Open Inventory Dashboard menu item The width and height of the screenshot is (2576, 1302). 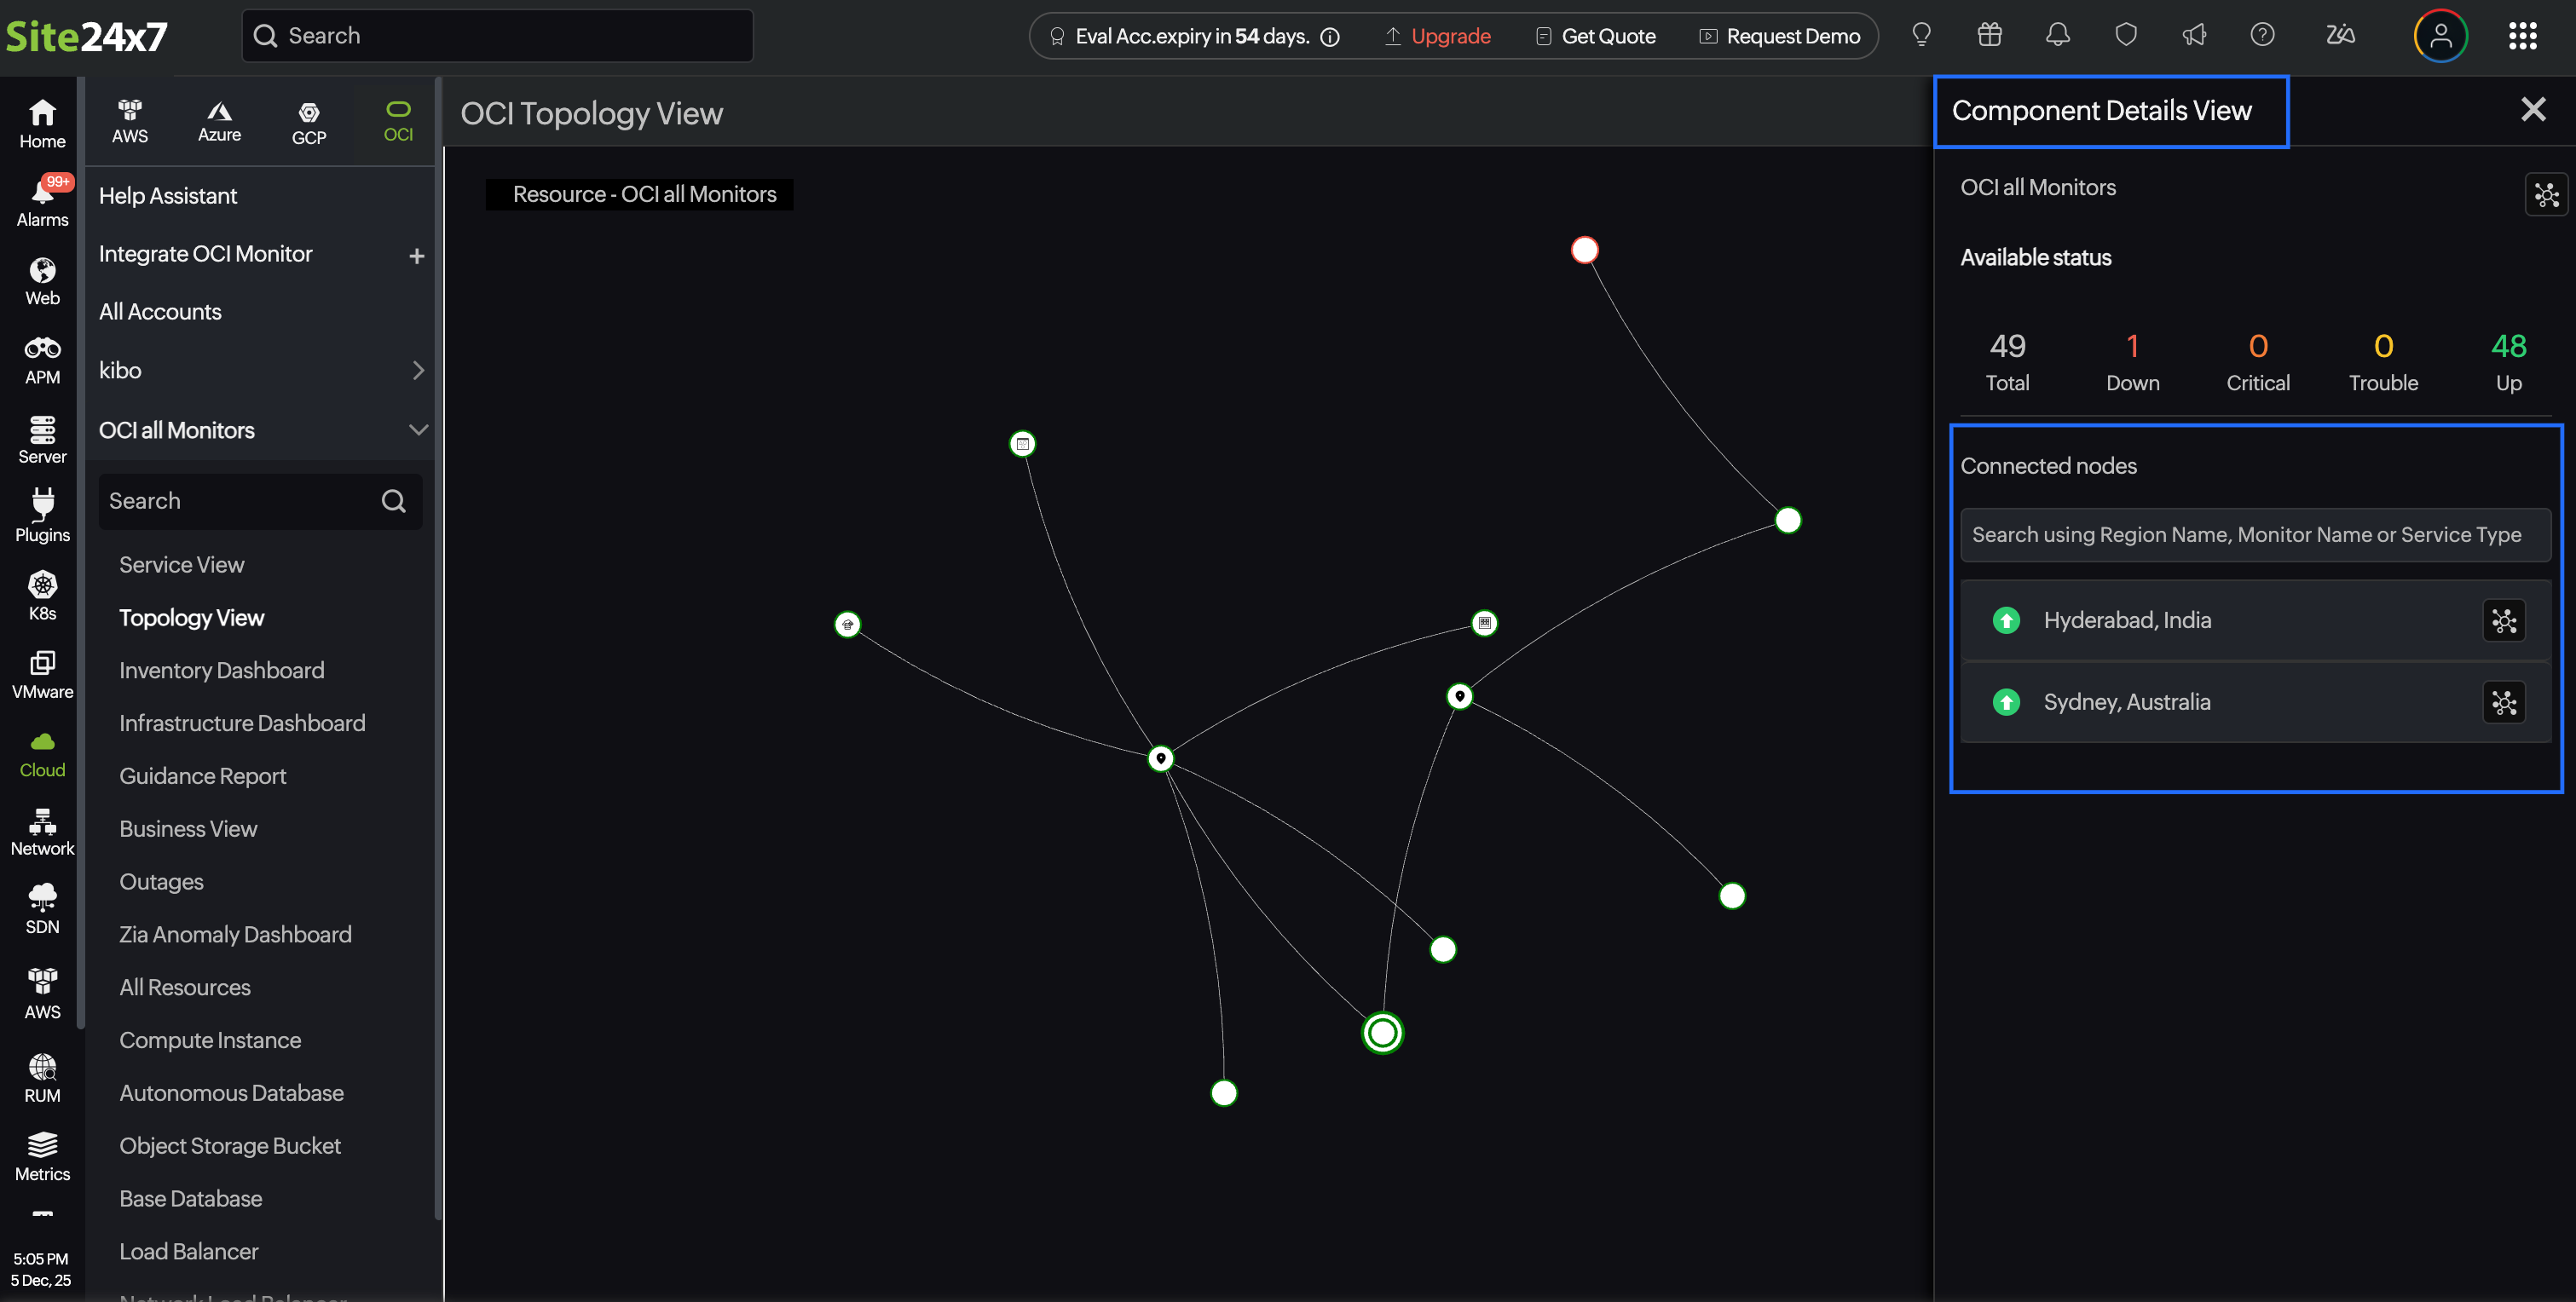pos(221,670)
